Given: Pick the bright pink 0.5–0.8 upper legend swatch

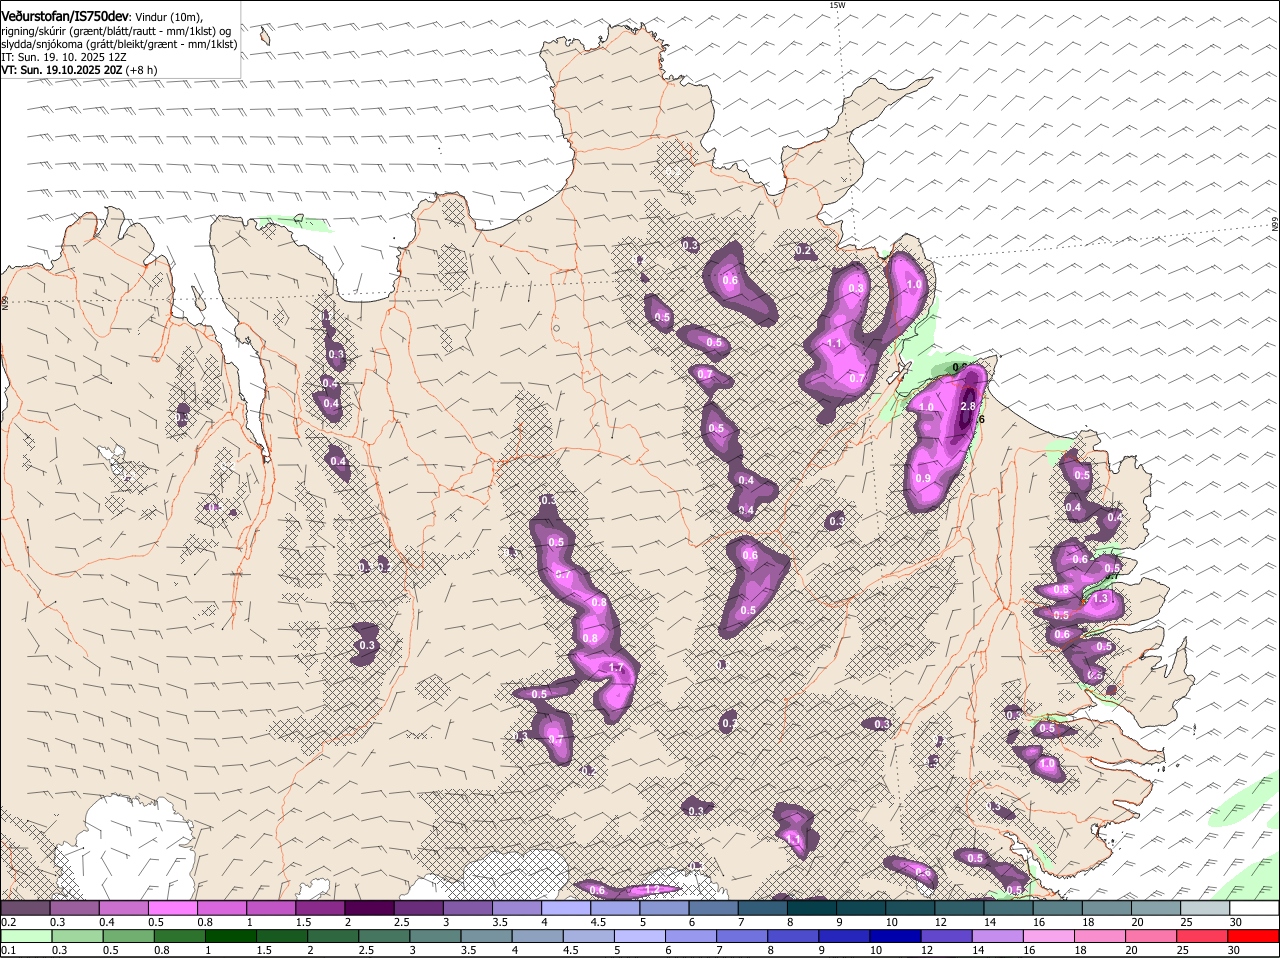Looking at the screenshot, I should coord(172,908).
